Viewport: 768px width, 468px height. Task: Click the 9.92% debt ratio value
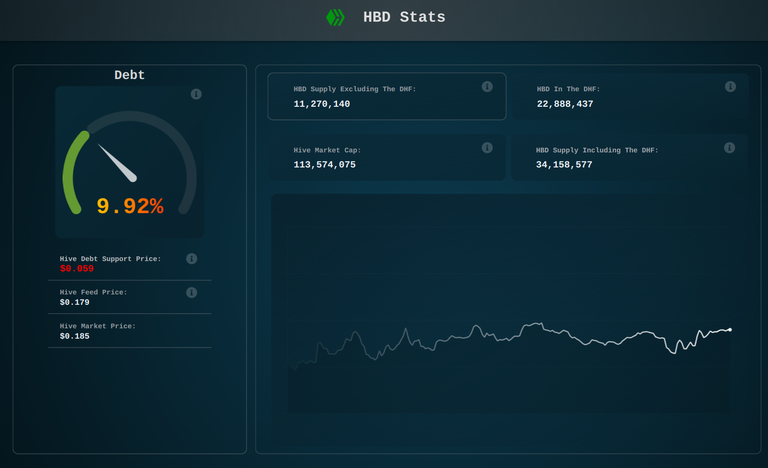(130, 206)
